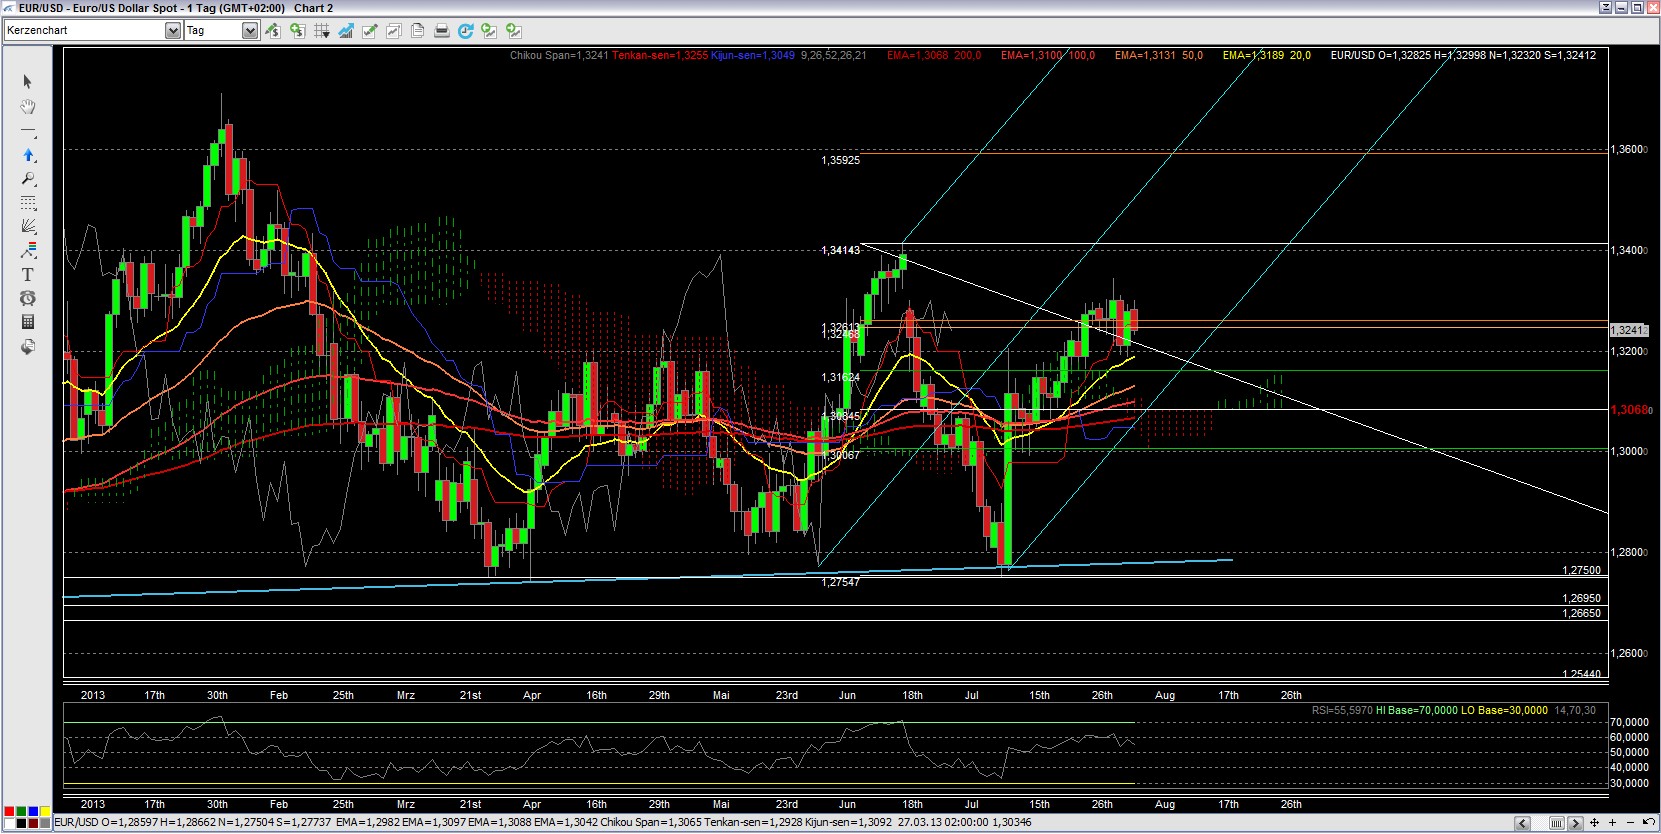Click the plus zoom-in button at bottom right
1661x834 pixels.
click(1613, 823)
